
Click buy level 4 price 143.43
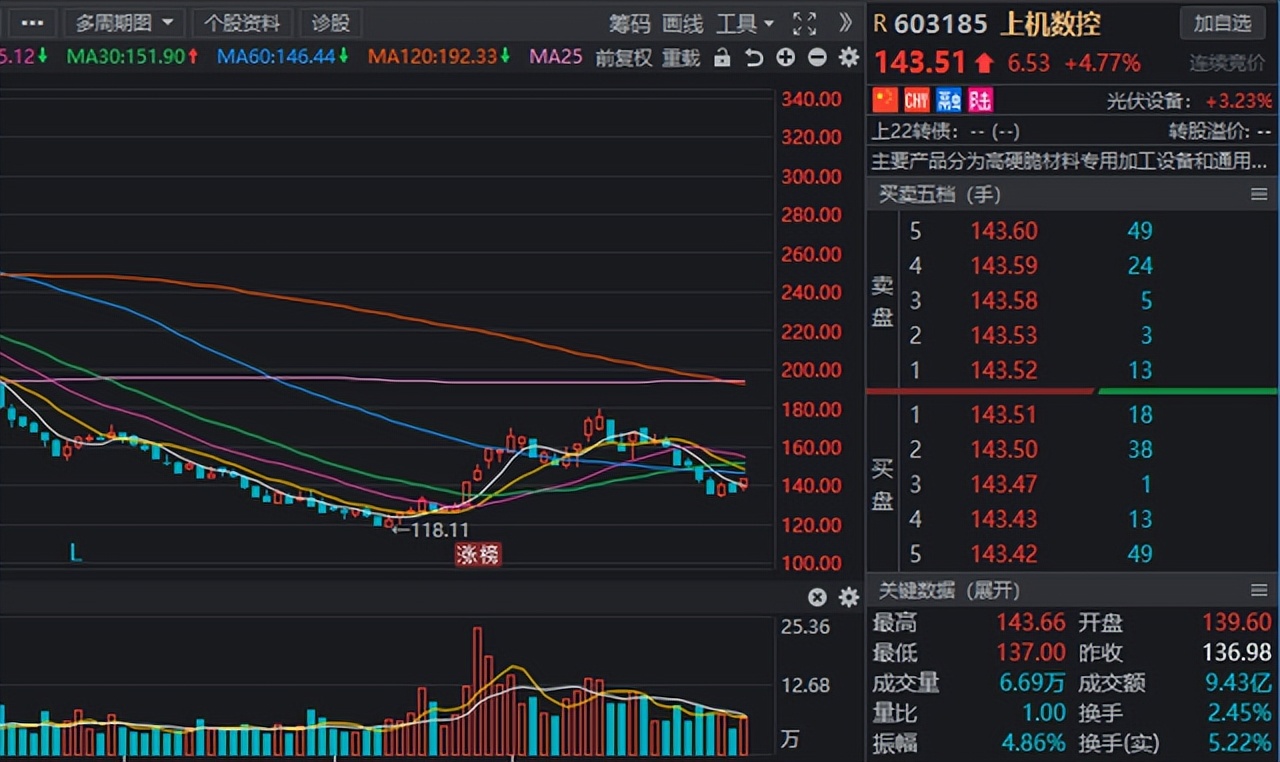(x=1004, y=519)
